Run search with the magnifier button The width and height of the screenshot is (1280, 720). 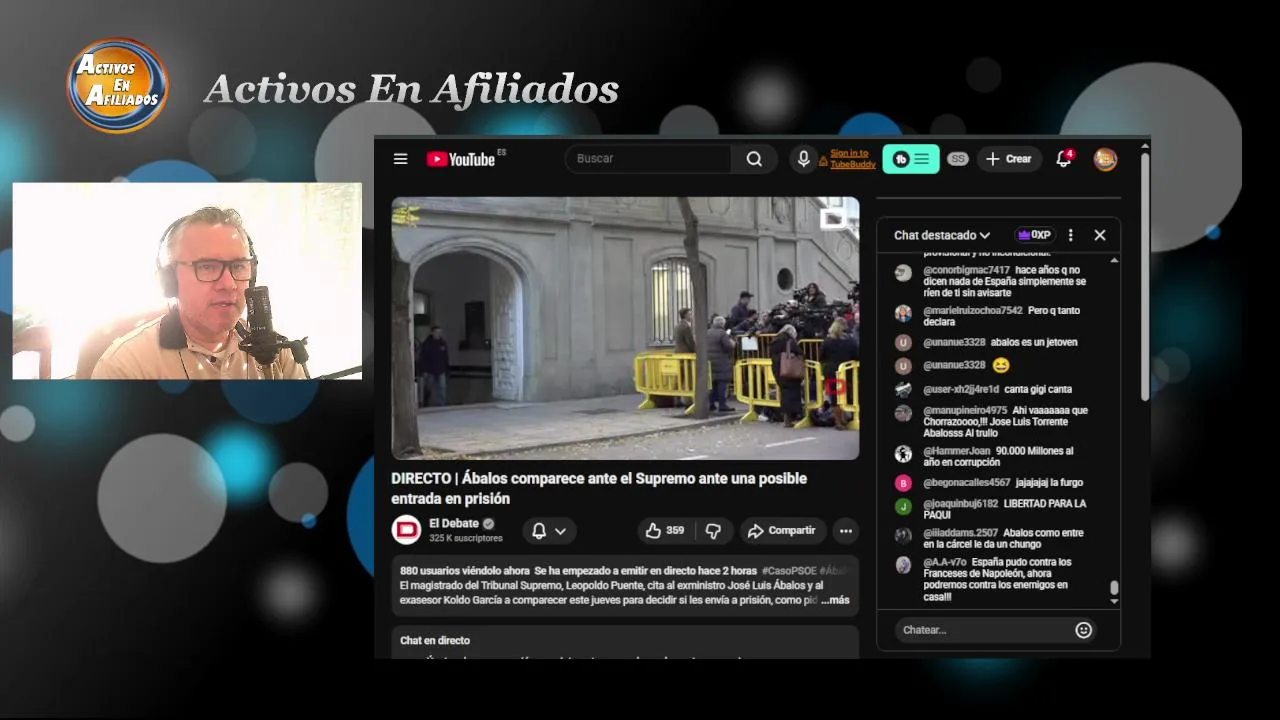(754, 159)
